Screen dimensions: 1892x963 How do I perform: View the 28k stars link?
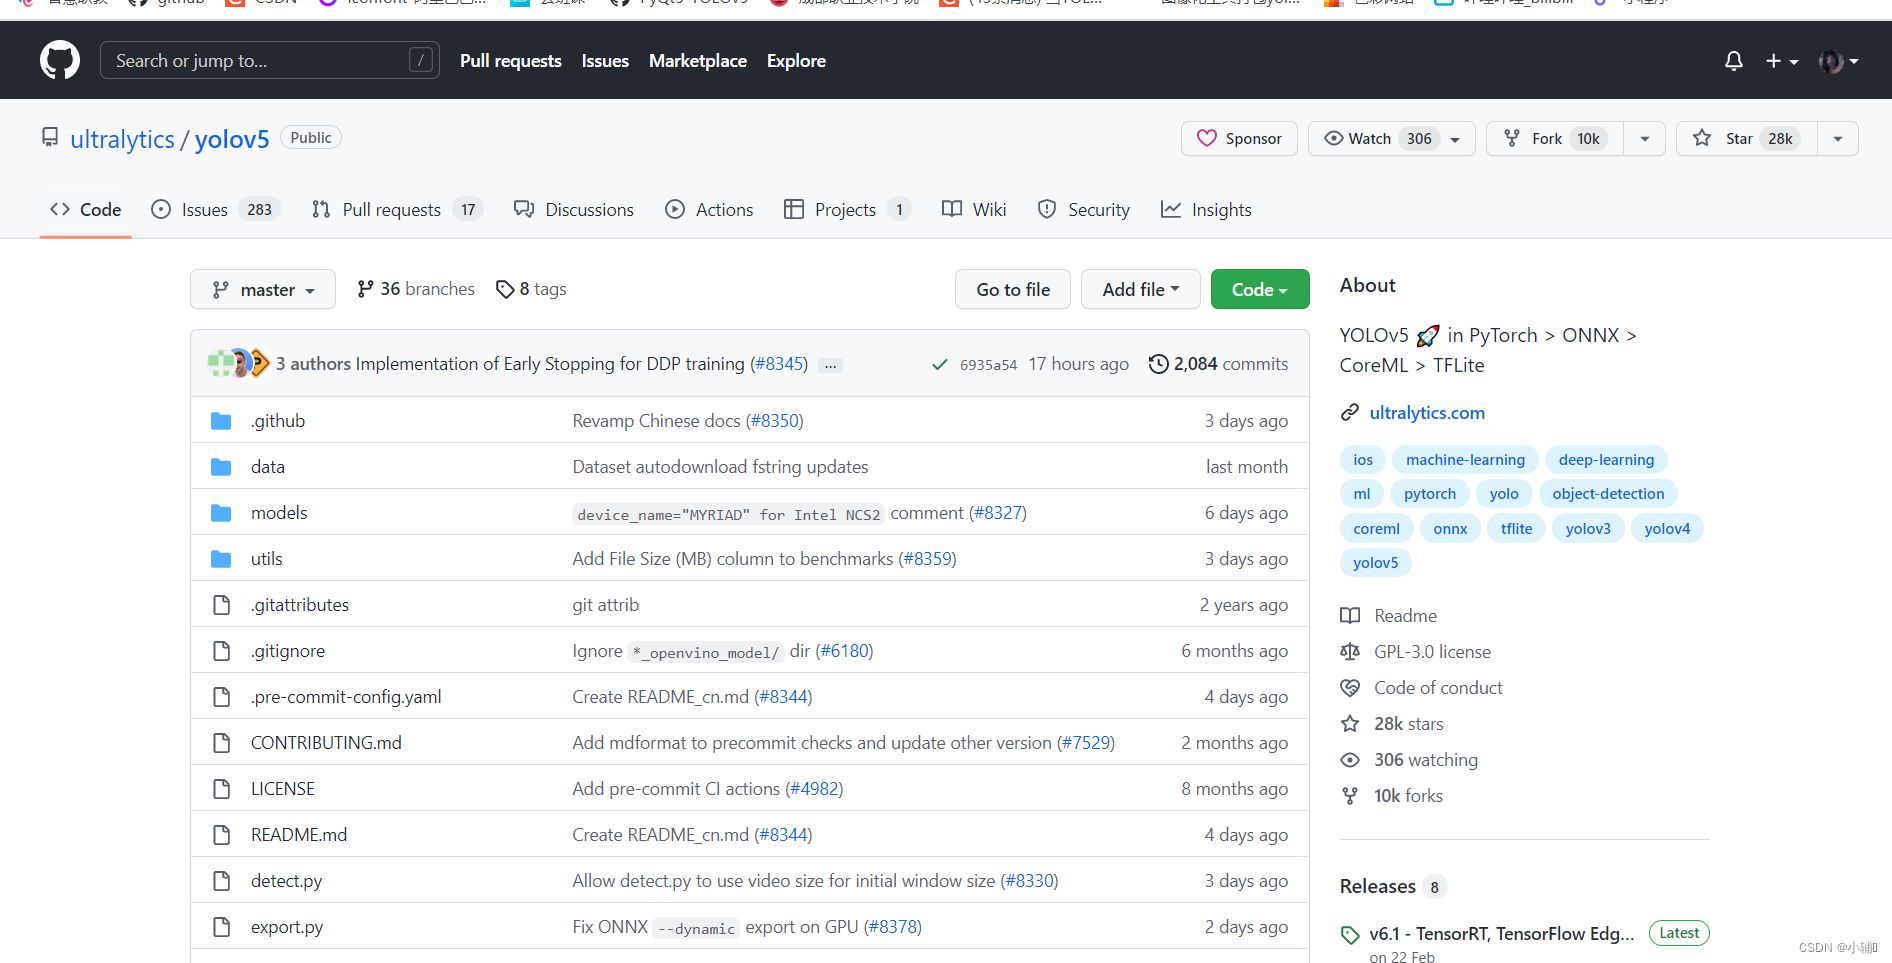pyautogui.click(x=1392, y=724)
